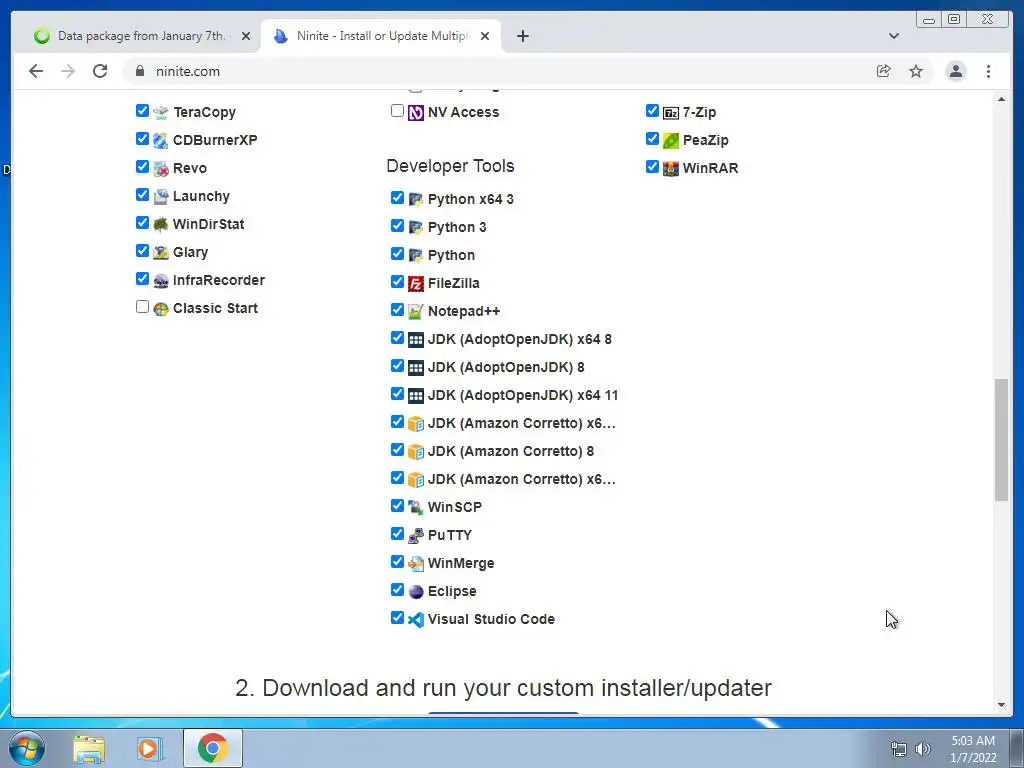Click the Classic Start shell icon
Viewport: 1024px width, 768px height.
point(161,309)
